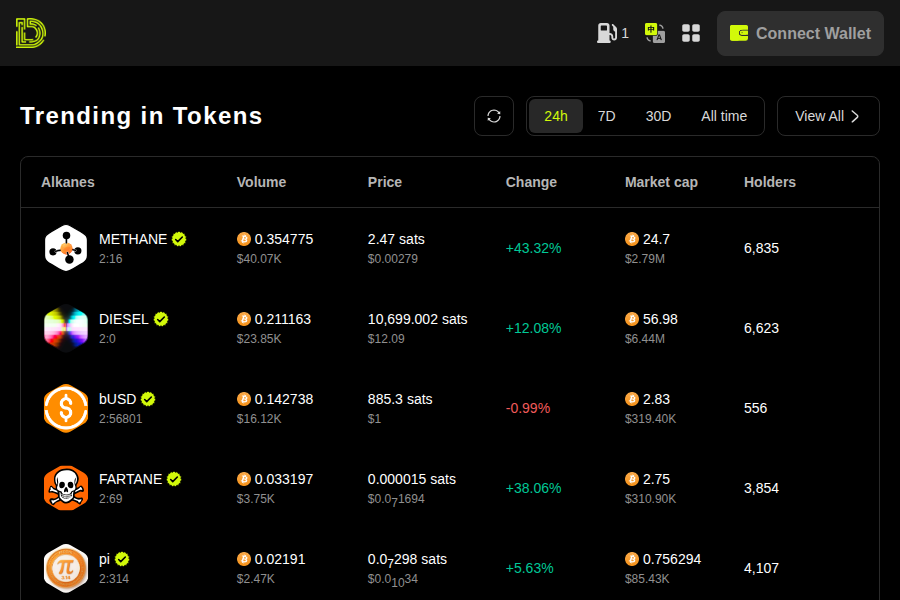Click the Holders column header
The image size is (900, 600).
[769, 182]
